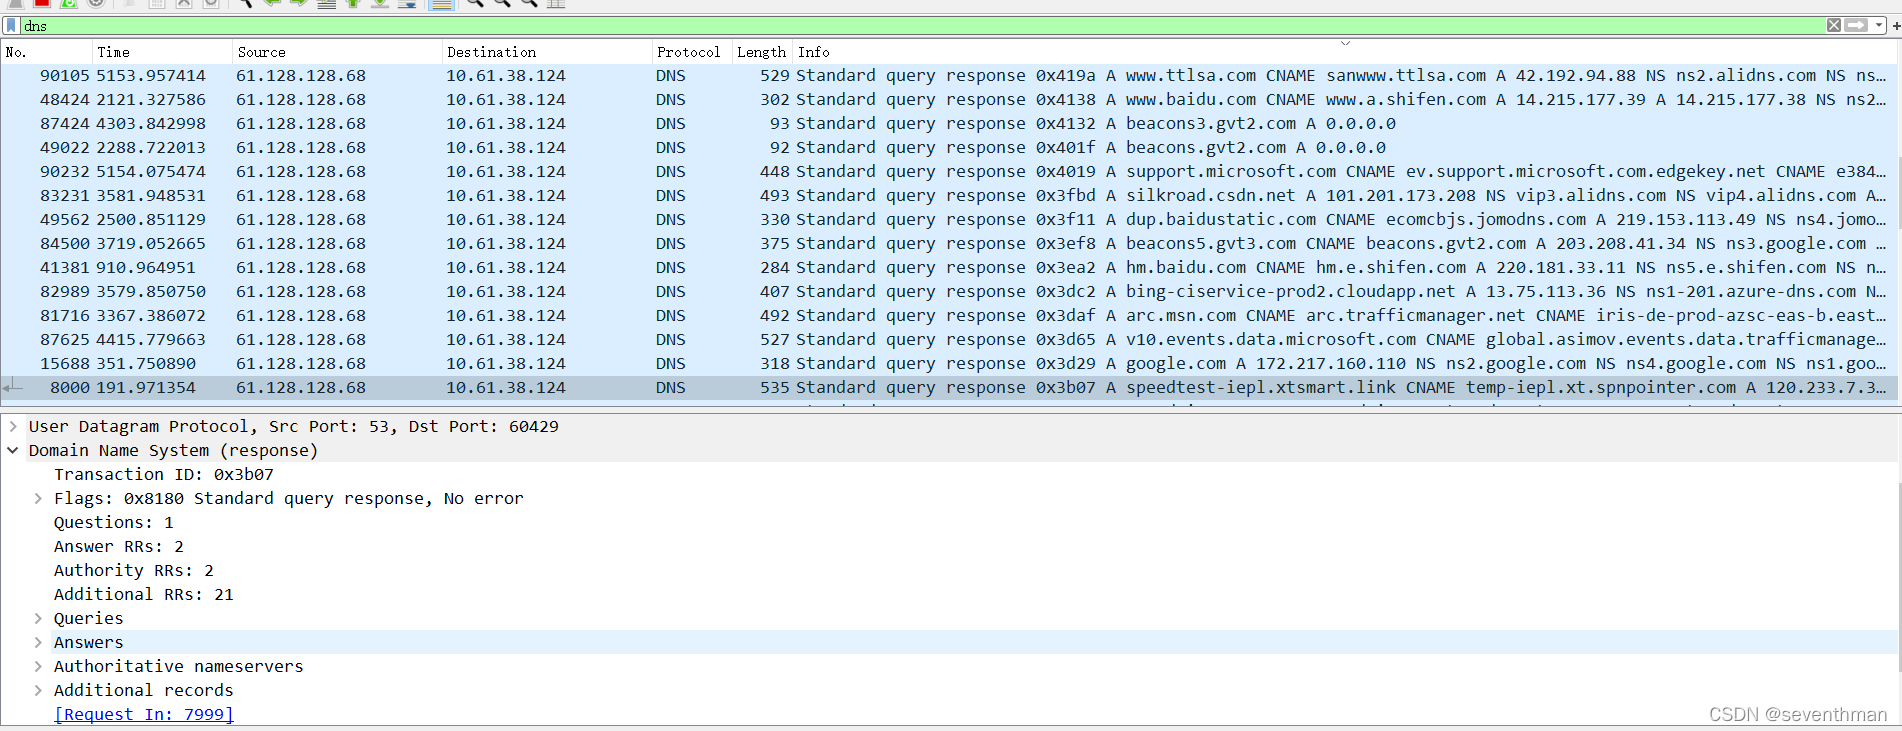Select packet 41381 hm.baidu.com response

(949, 268)
